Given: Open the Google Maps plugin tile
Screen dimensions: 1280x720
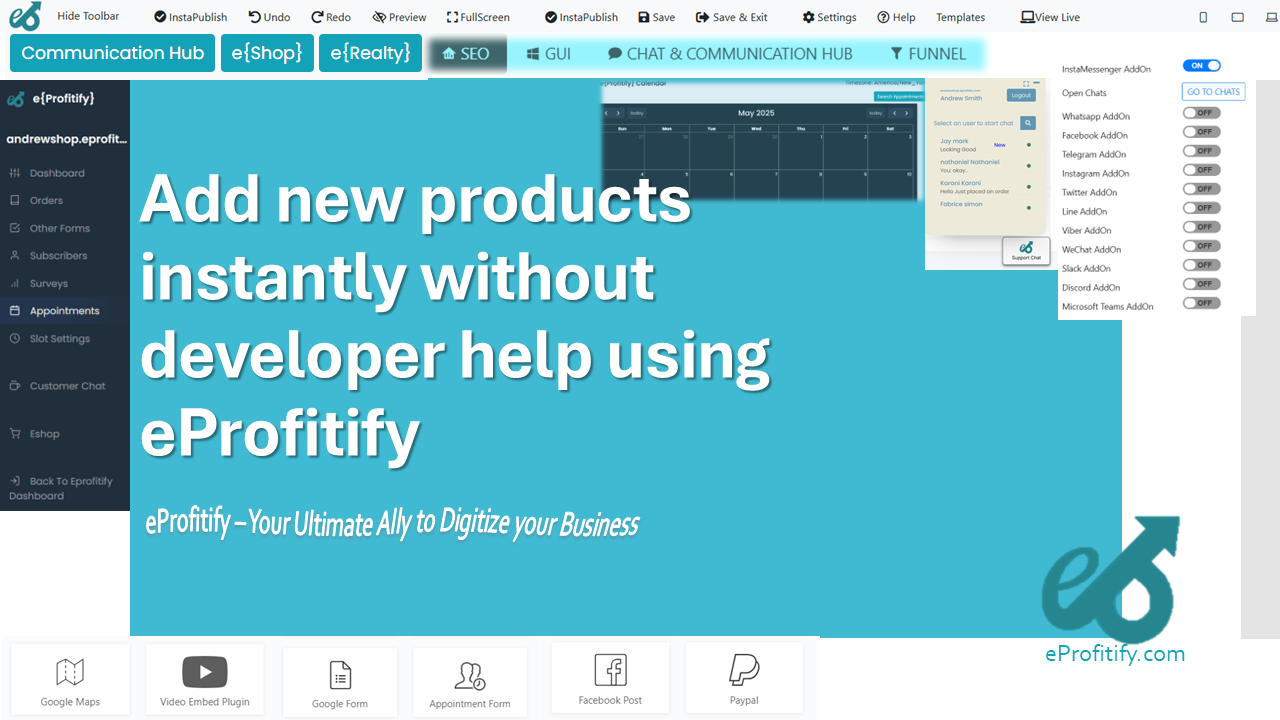Looking at the screenshot, I should click(70, 680).
